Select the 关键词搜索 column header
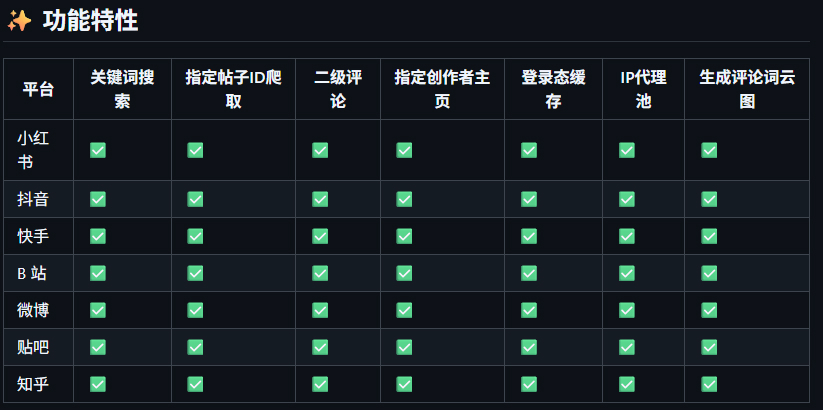The image size is (823, 410). 122,89
